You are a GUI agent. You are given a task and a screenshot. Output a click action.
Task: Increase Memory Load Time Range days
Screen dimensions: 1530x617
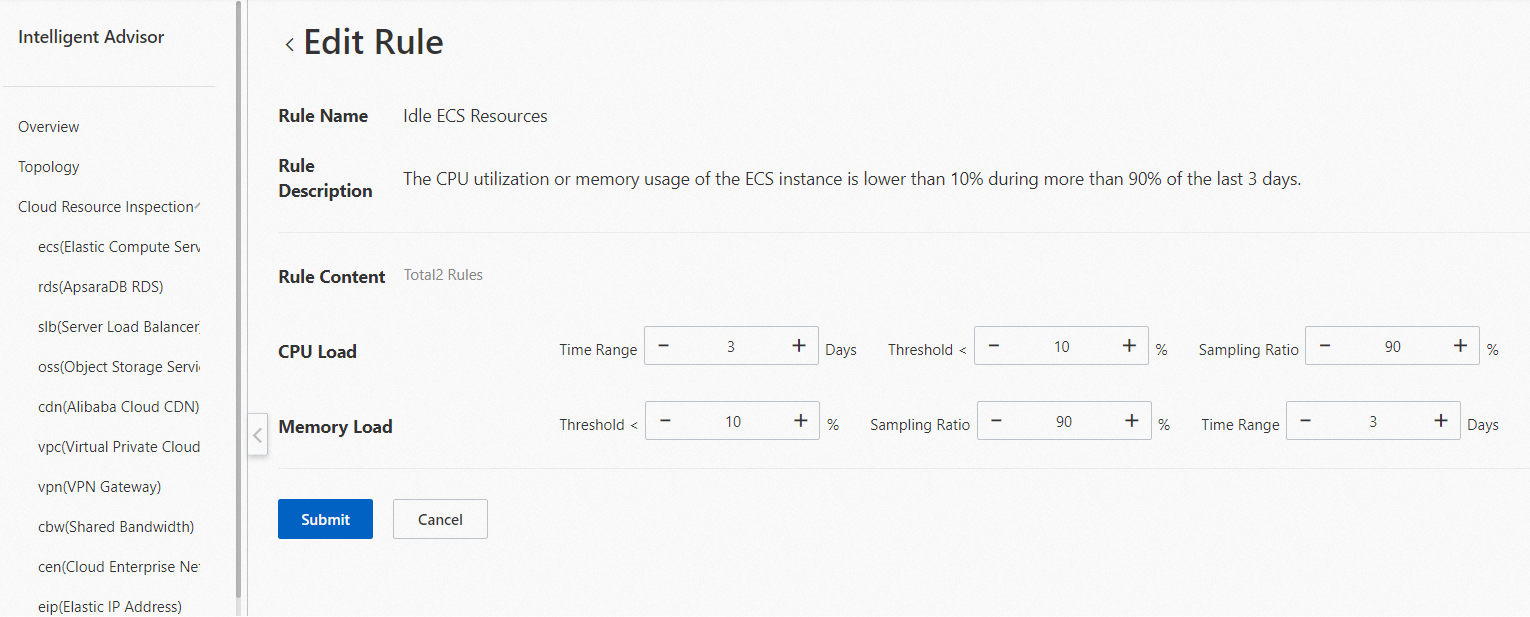[1441, 421]
